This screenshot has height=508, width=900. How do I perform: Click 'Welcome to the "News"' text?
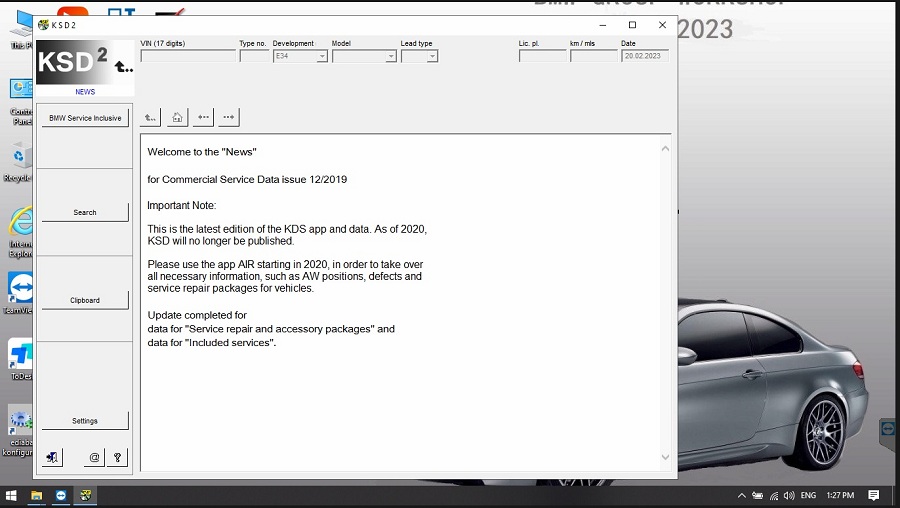(x=202, y=152)
